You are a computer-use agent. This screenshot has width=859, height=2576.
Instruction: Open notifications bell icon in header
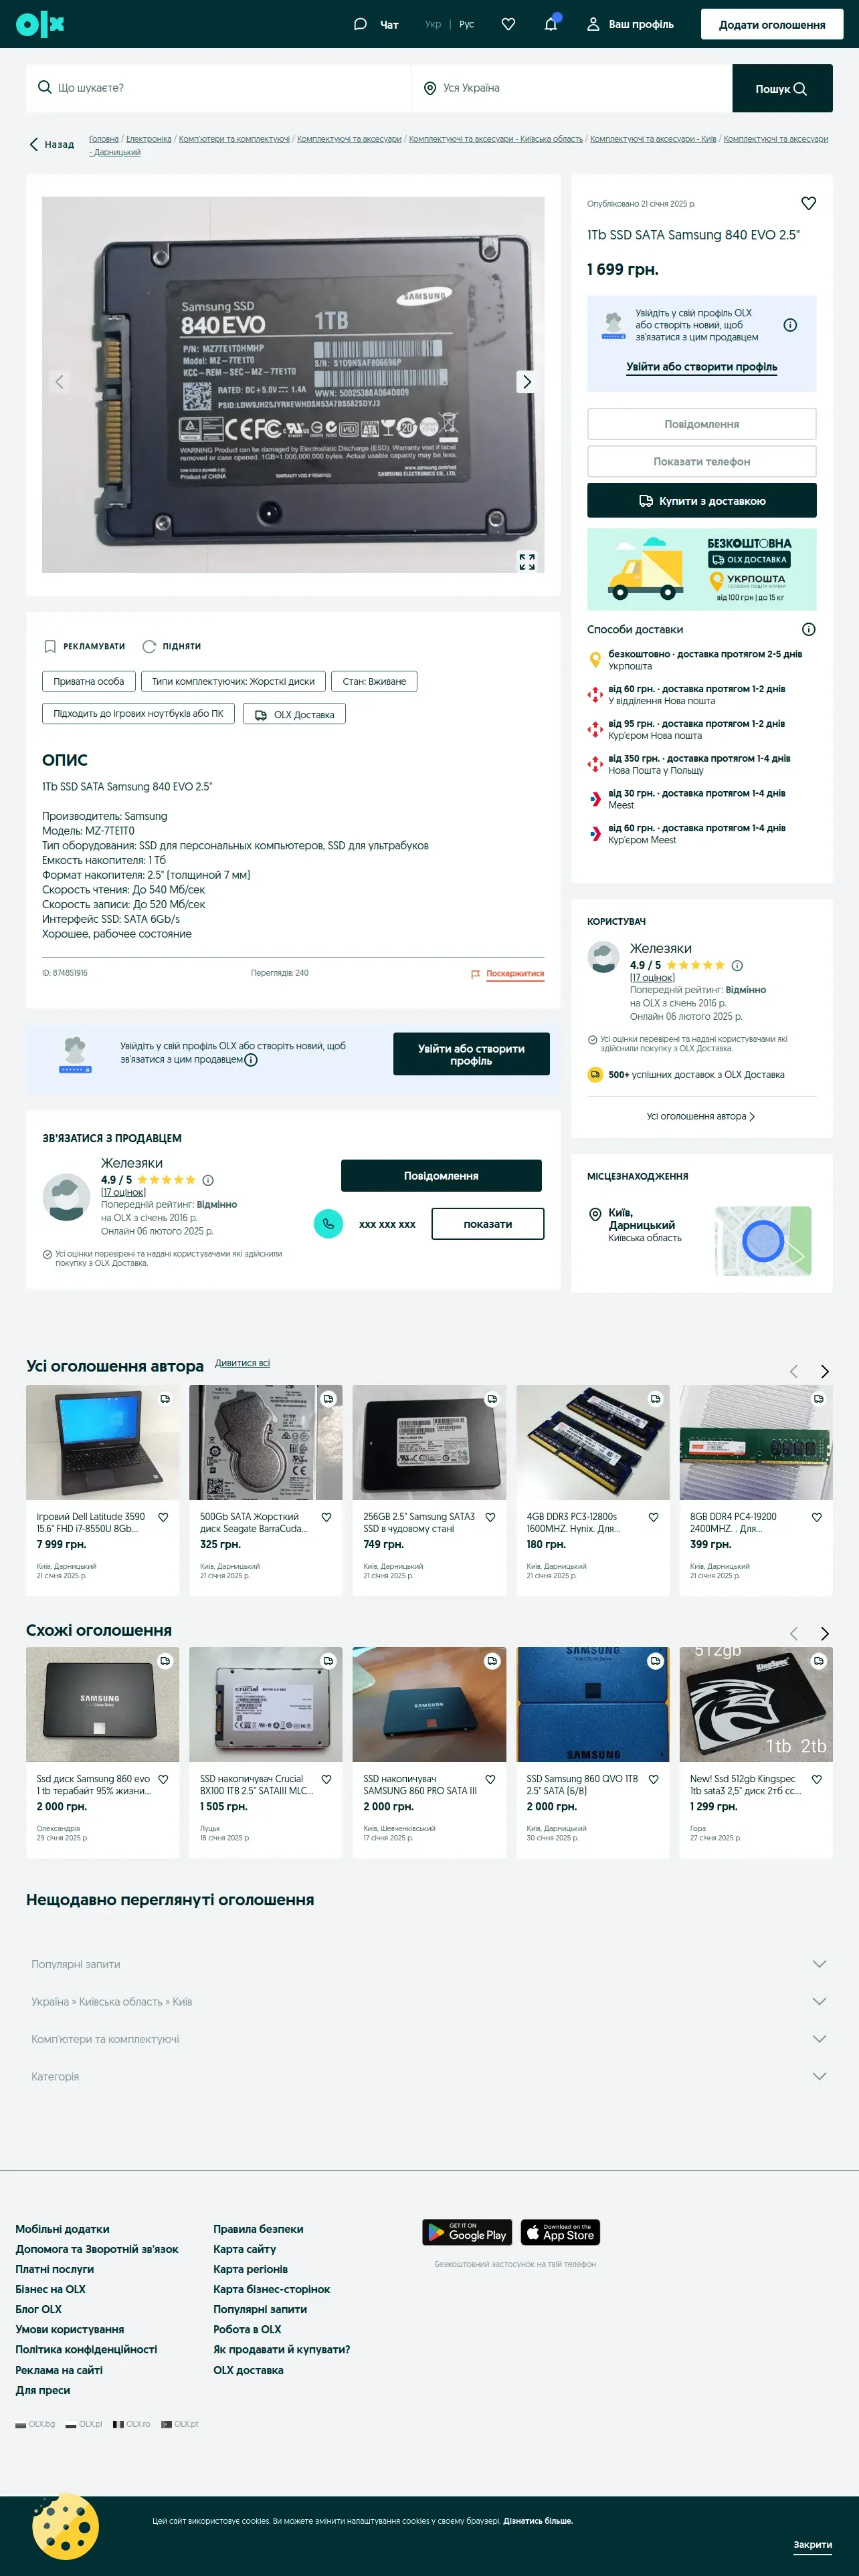coord(550,24)
